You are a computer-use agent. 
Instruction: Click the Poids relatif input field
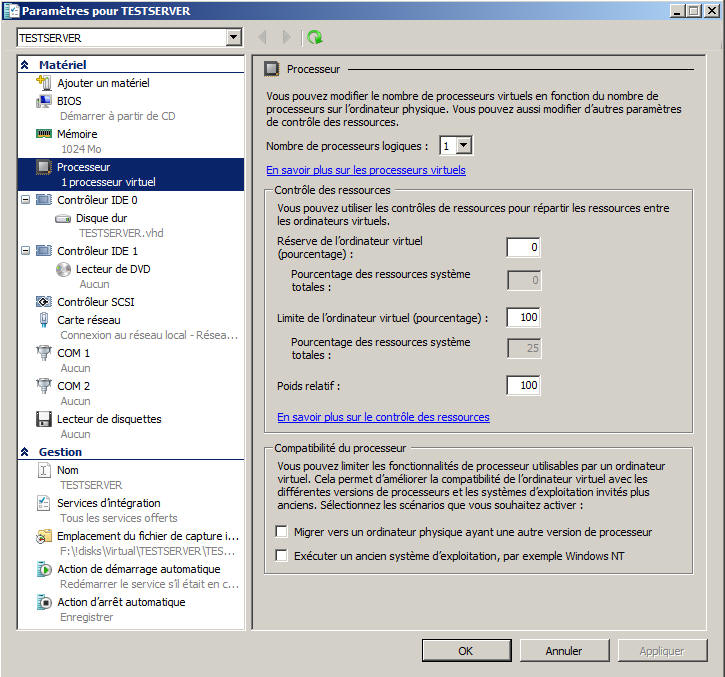[523, 385]
